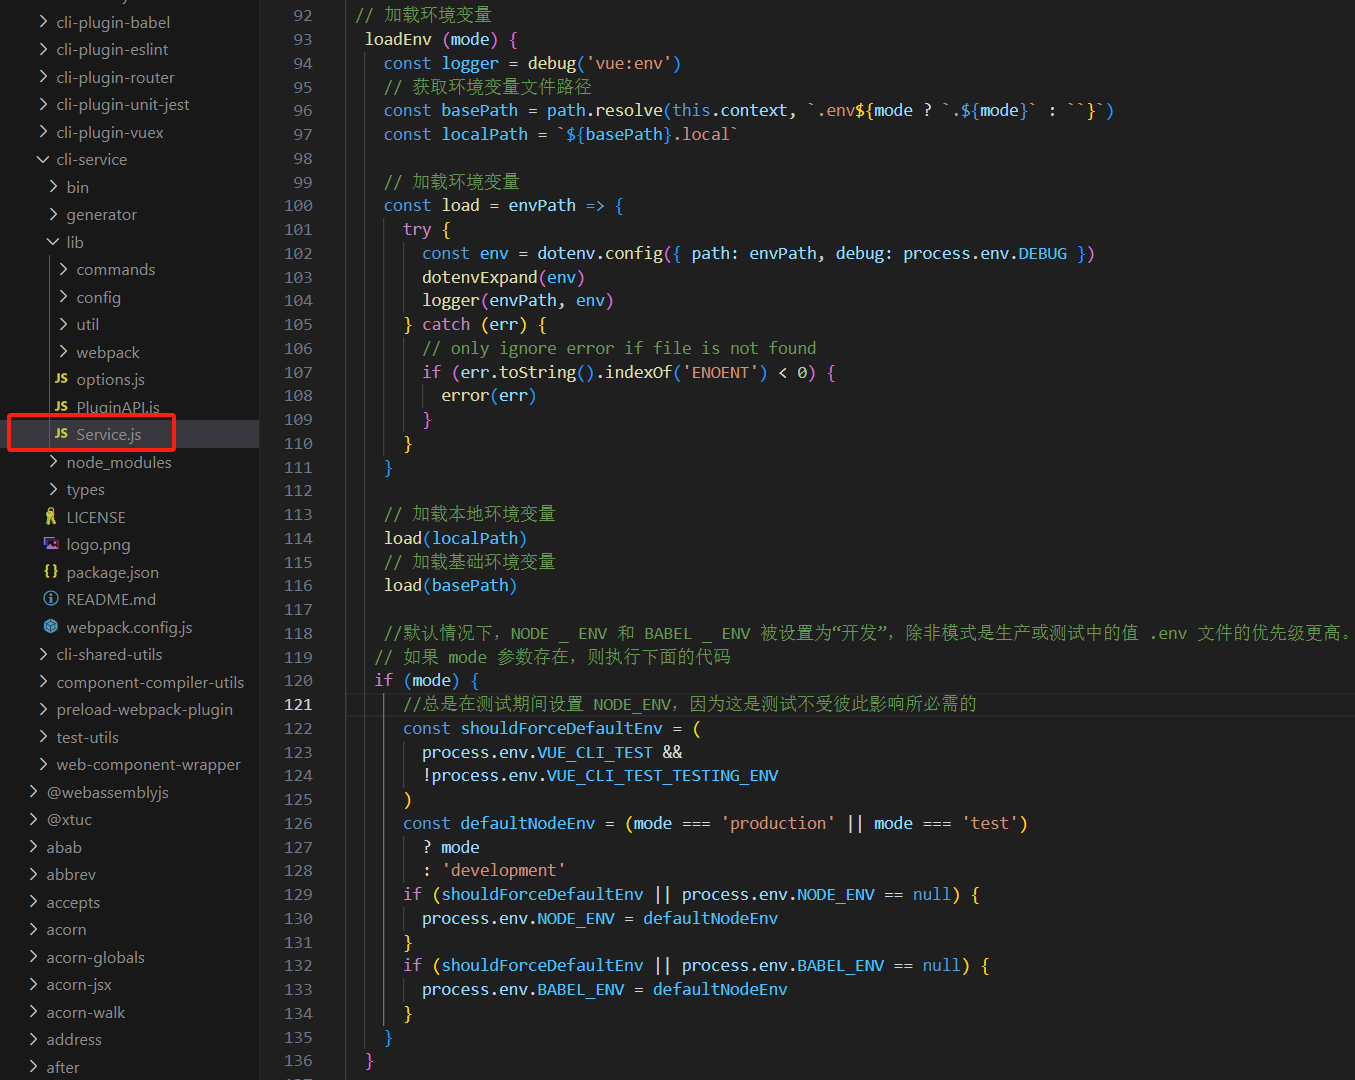The image size is (1355, 1080).
Task: Expand the after folder
Action: 33,1067
